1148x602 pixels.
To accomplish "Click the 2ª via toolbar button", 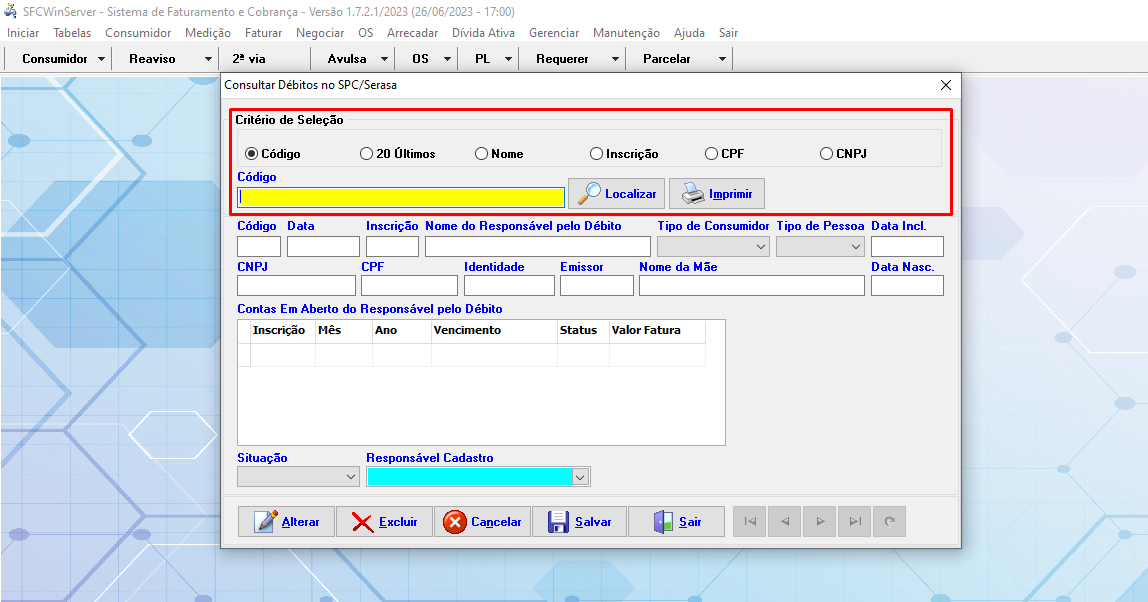I will pos(248,59).
